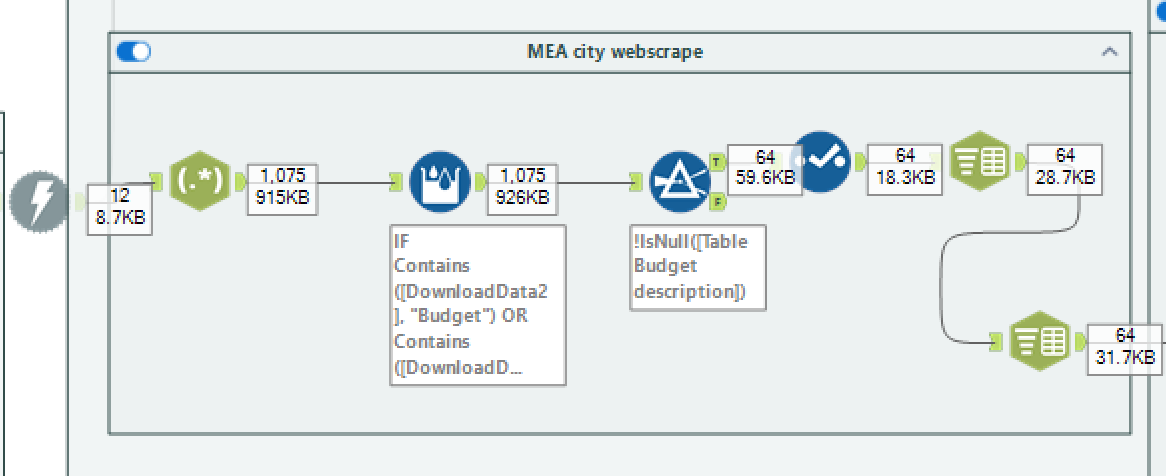This screenshot has height=476, width=1166.
Task: Click the 64 records 31.7KB label
Action: 1124,350
